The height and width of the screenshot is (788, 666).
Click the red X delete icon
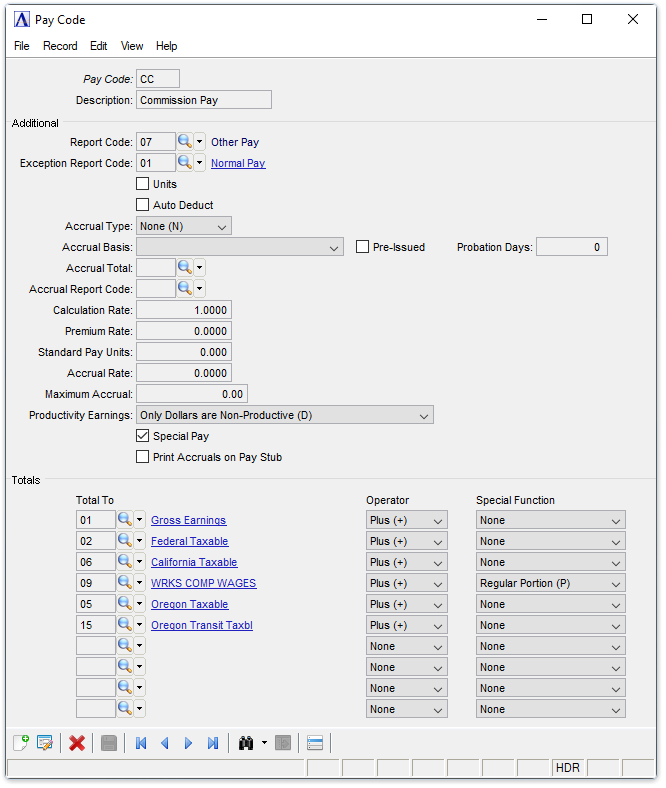tap(77, 743)
